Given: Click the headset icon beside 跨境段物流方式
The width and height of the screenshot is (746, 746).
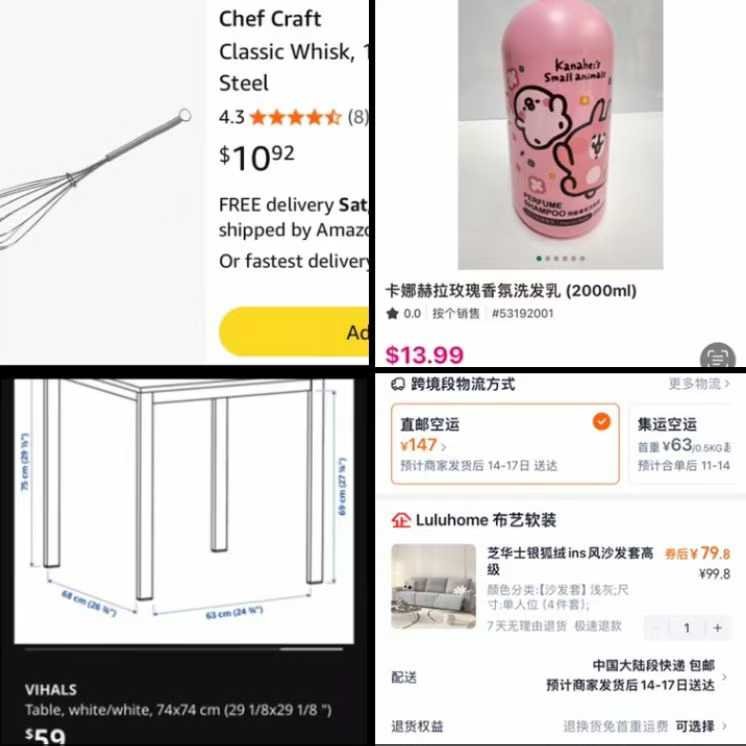Looking at the screenshot, I should [398, 384].
